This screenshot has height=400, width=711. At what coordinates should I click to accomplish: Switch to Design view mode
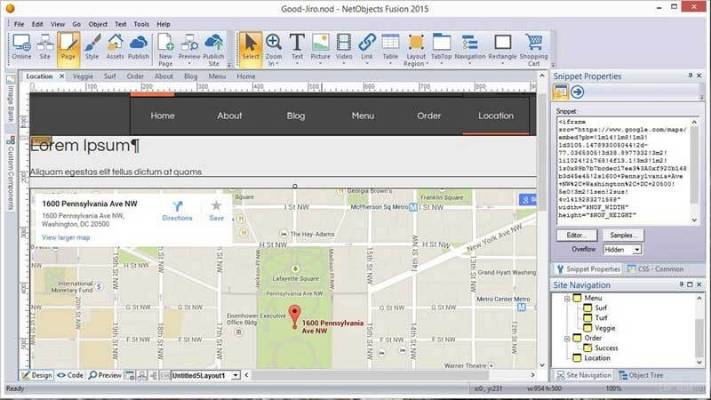click(37, 376)
